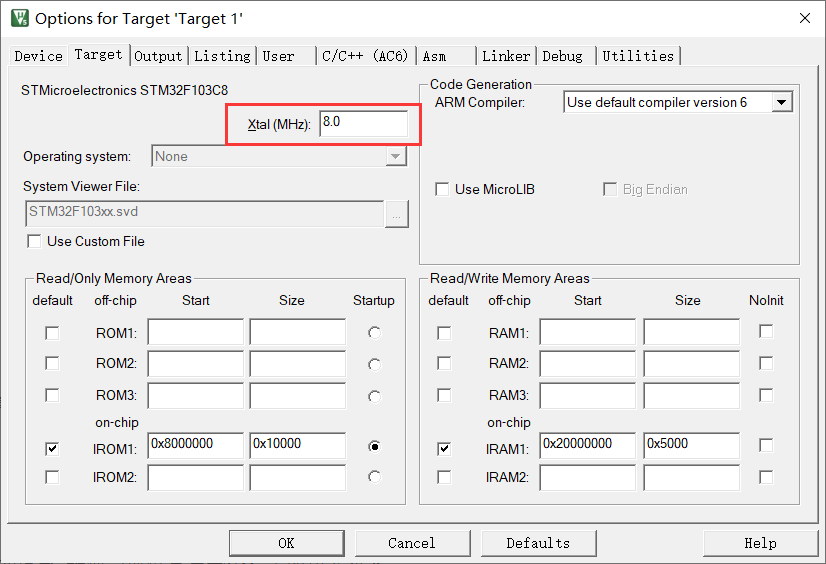Viewport: 826px width, 564px height.
Task: Uncheck the IROM1 default checkbox
Action: (x=52, y=449)
